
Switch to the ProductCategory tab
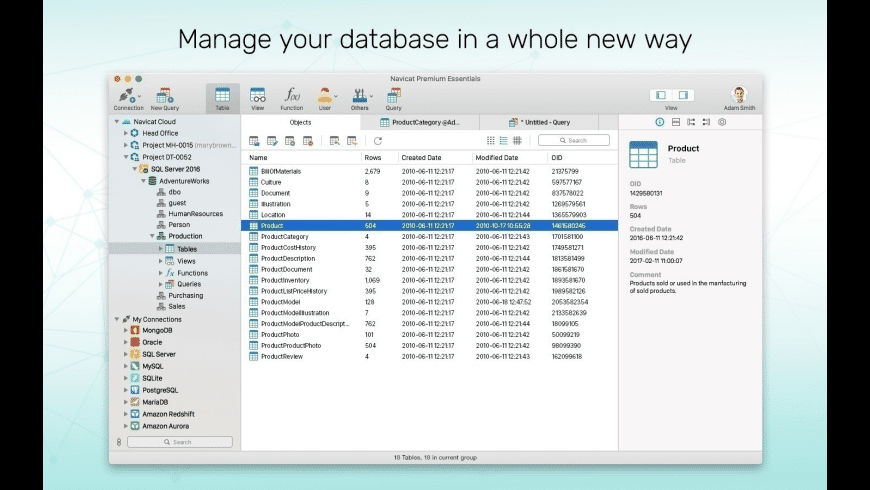coord(420,122)
